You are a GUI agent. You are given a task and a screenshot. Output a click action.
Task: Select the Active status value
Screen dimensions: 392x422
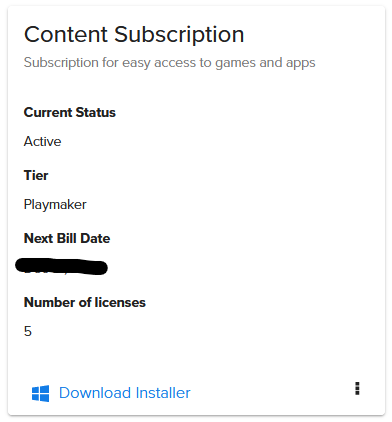coord(42,142)
